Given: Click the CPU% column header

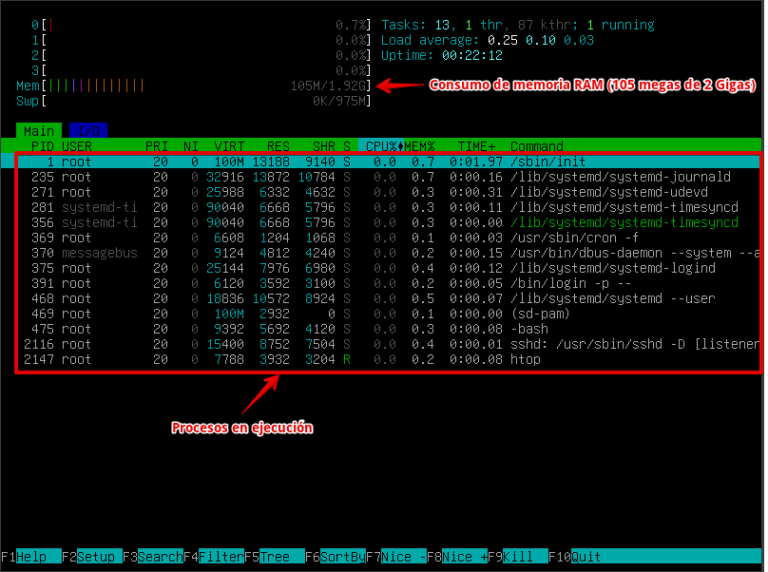Looking at the screenshot, I should point(381,146).
